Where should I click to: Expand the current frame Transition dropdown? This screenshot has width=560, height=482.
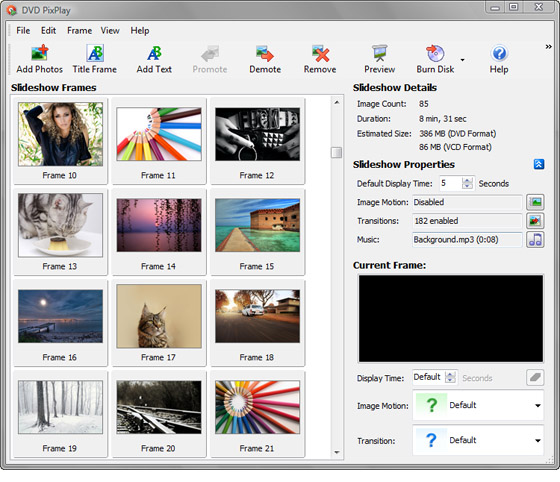click(538, 440)
